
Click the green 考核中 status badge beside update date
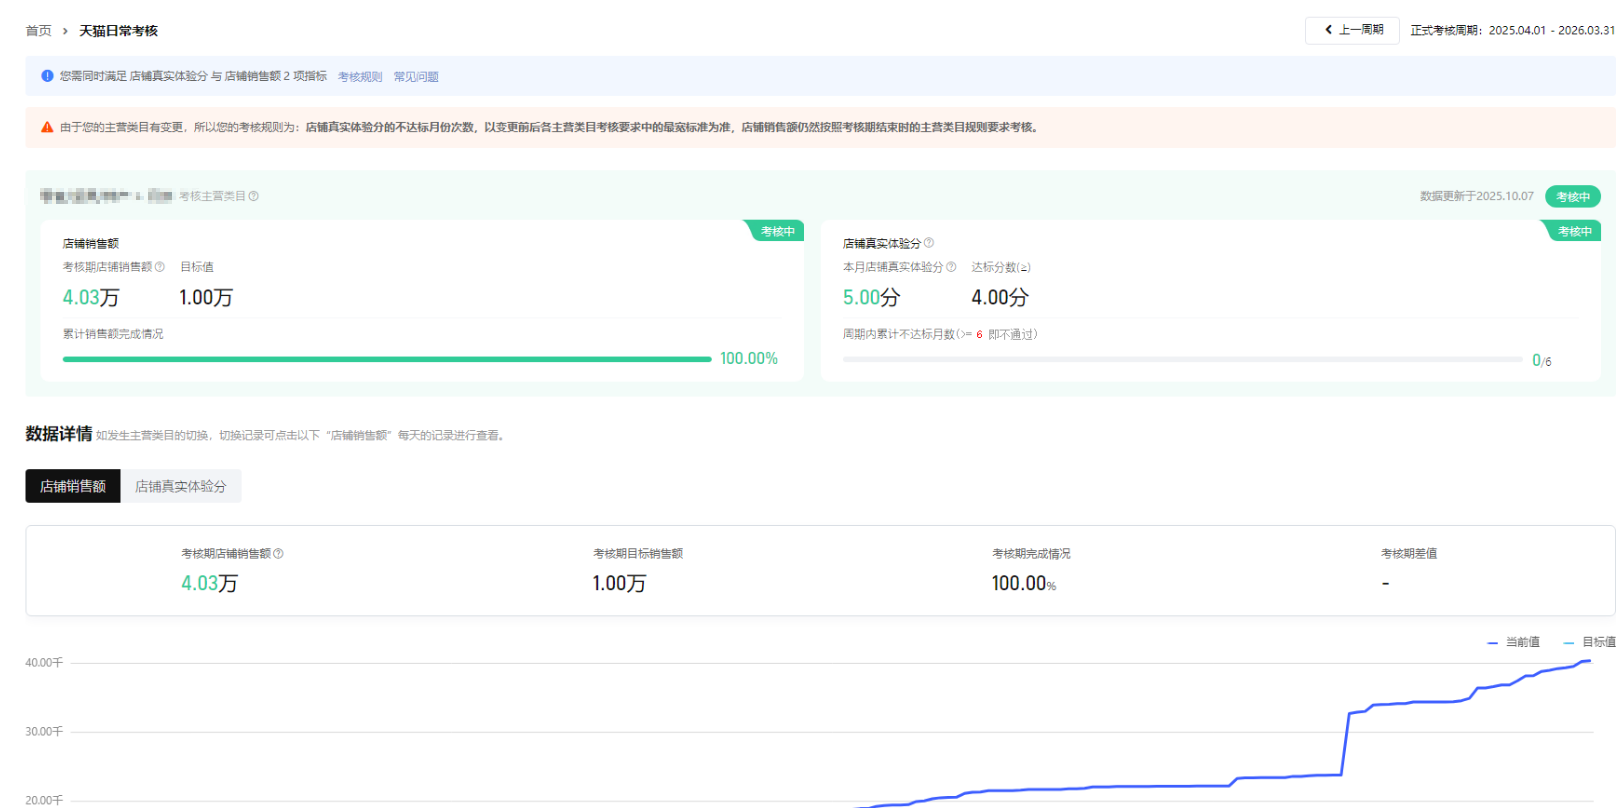(x=1572, y=197)
